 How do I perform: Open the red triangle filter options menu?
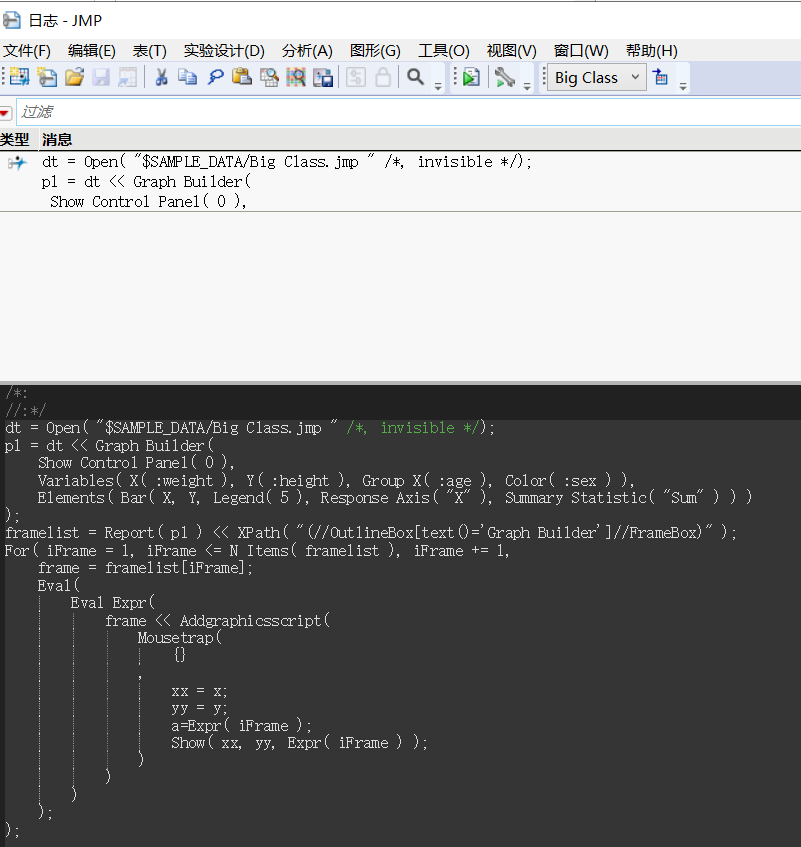tap(5, 113)
